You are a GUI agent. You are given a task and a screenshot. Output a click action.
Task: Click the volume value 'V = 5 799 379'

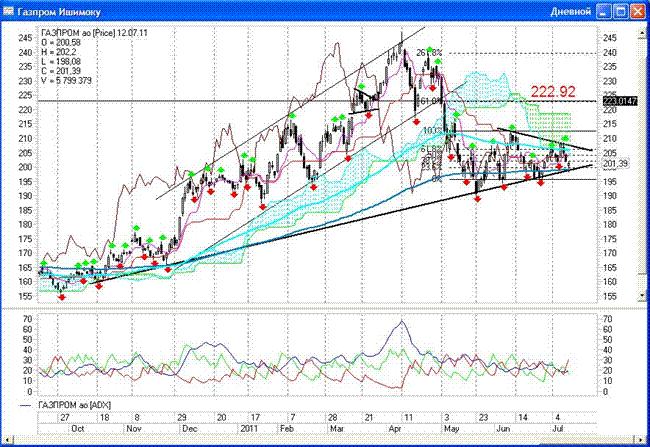(x=66, y=80)
